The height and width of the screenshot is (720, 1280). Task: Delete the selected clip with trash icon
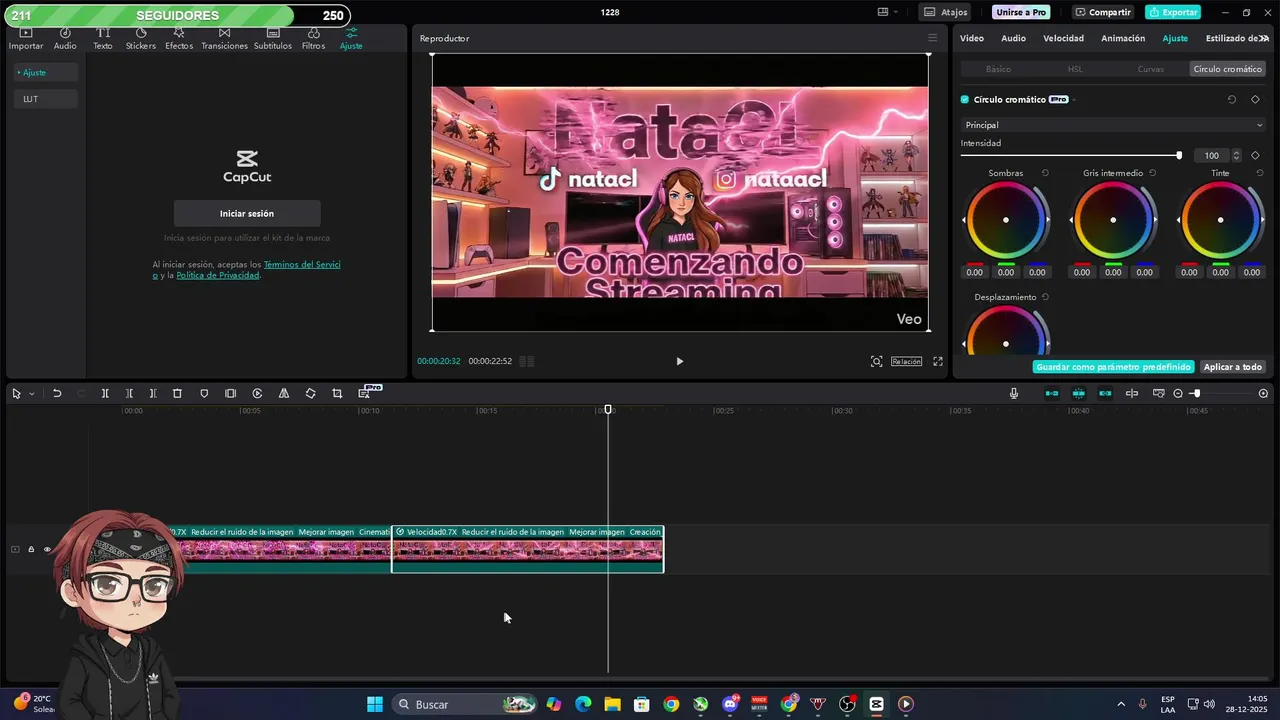(x=177, y=393)
